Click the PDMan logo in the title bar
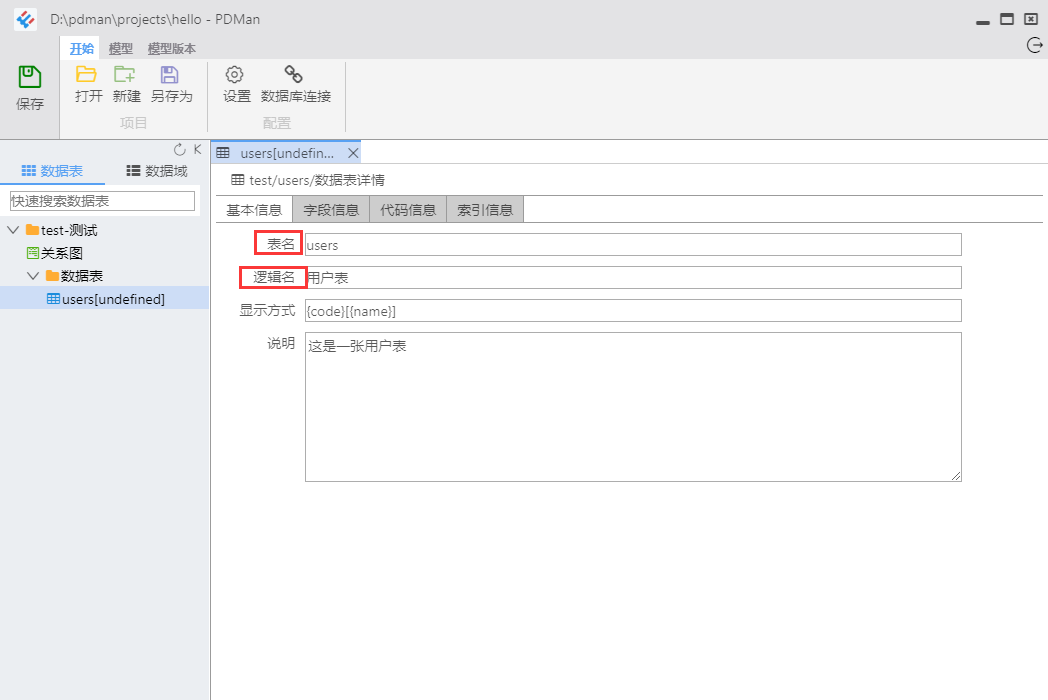 (25, 18)
